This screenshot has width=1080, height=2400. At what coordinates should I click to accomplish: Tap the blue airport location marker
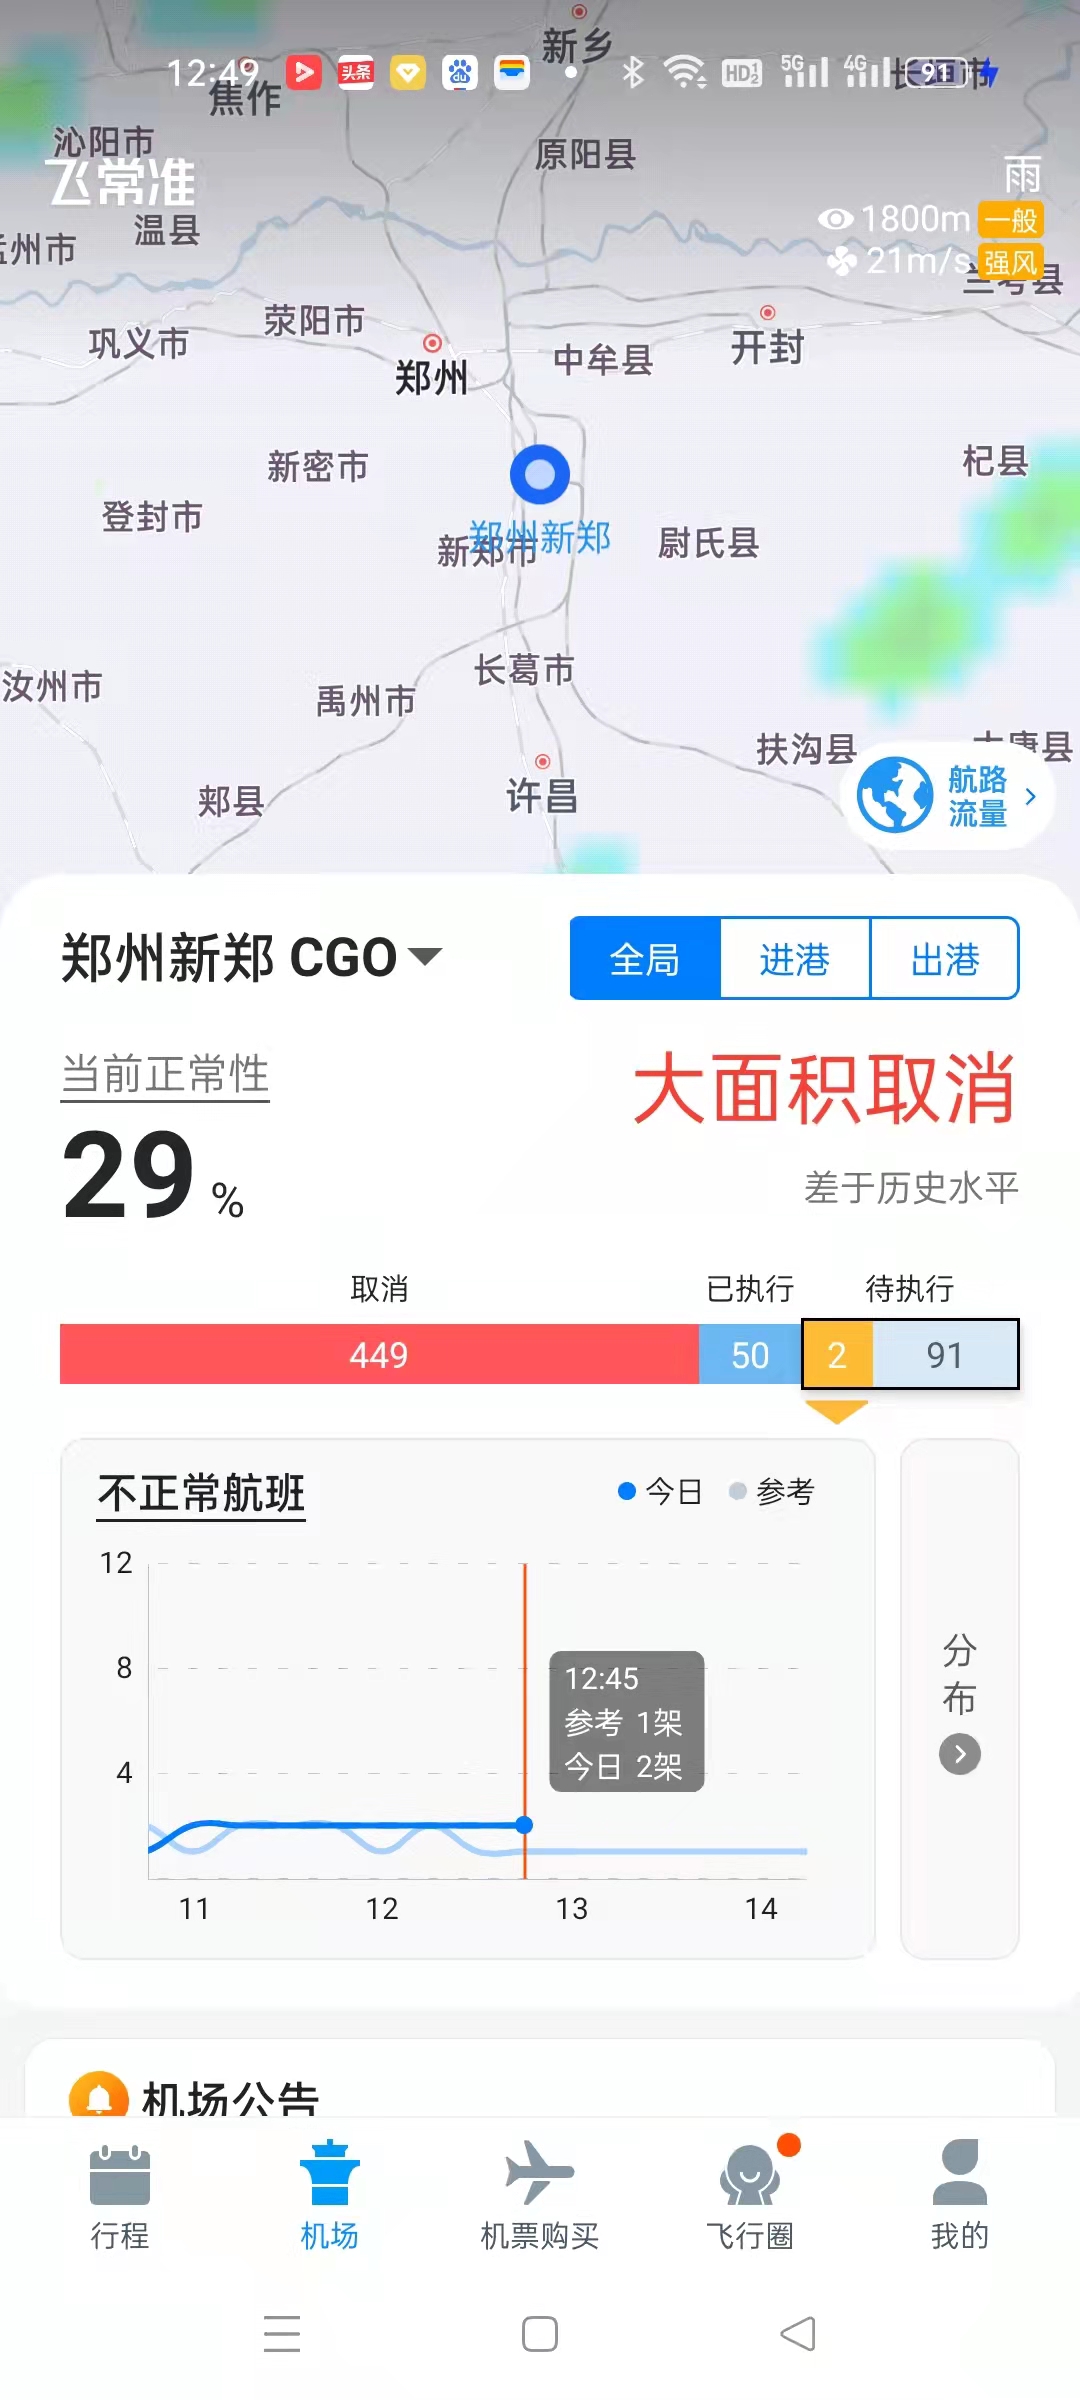click(x=540, y=475)
